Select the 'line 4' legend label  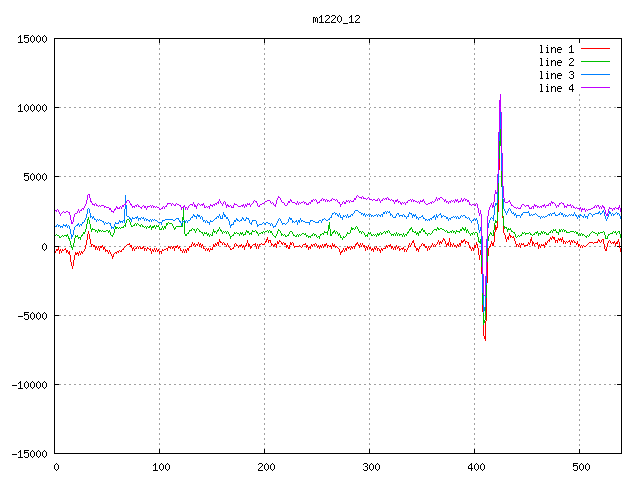click(556, 88)
